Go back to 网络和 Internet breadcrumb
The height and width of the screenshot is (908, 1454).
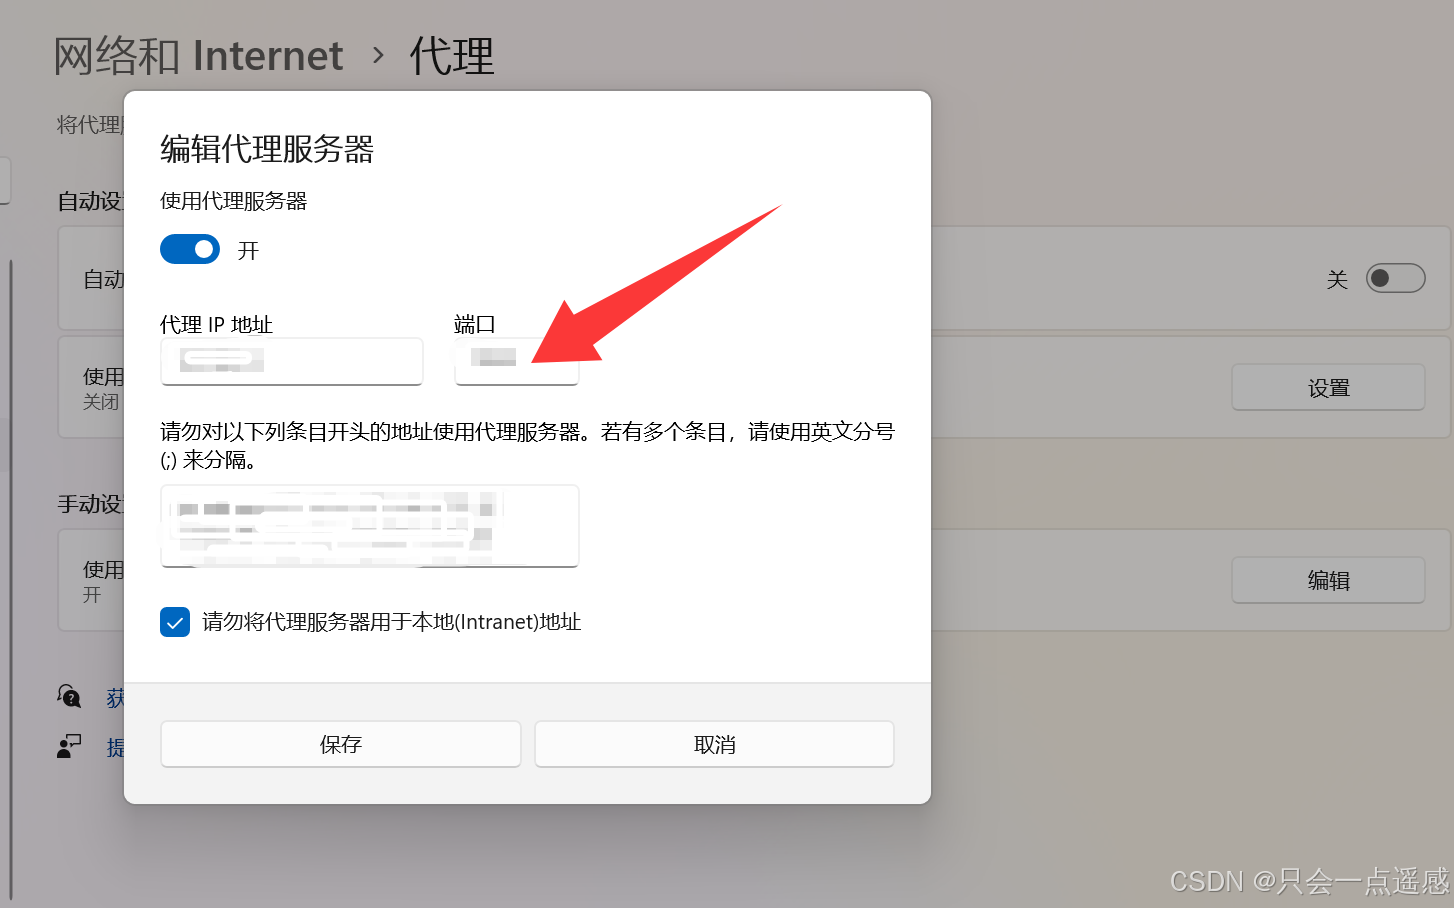(198, 56)
